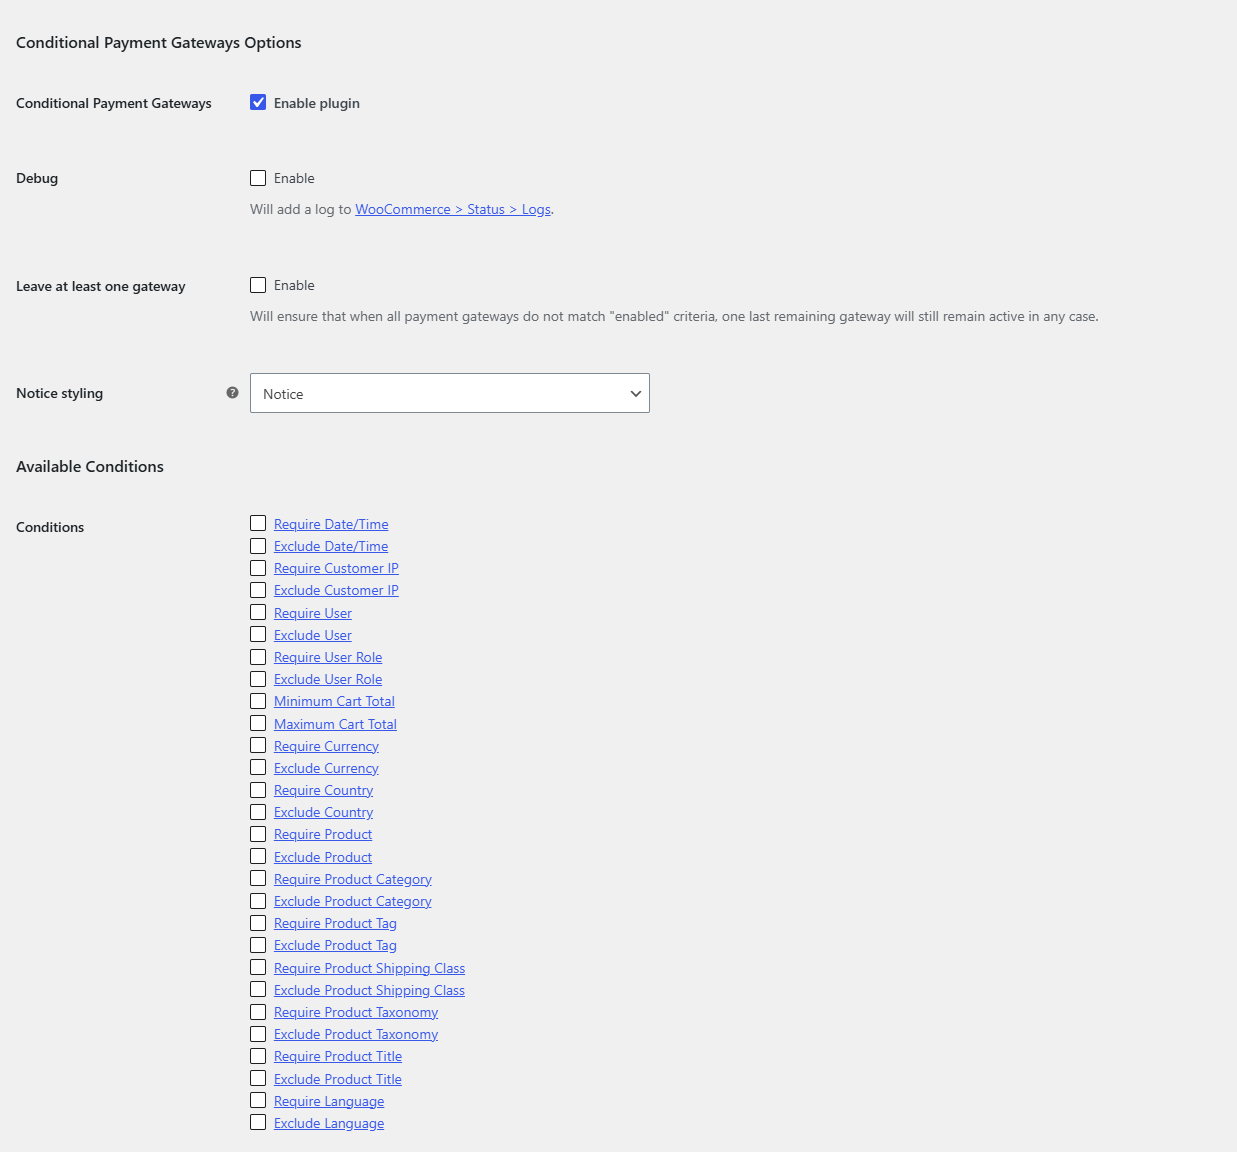
Task: Enable the Exclude User condition checkbox
Action: [258, 634]
